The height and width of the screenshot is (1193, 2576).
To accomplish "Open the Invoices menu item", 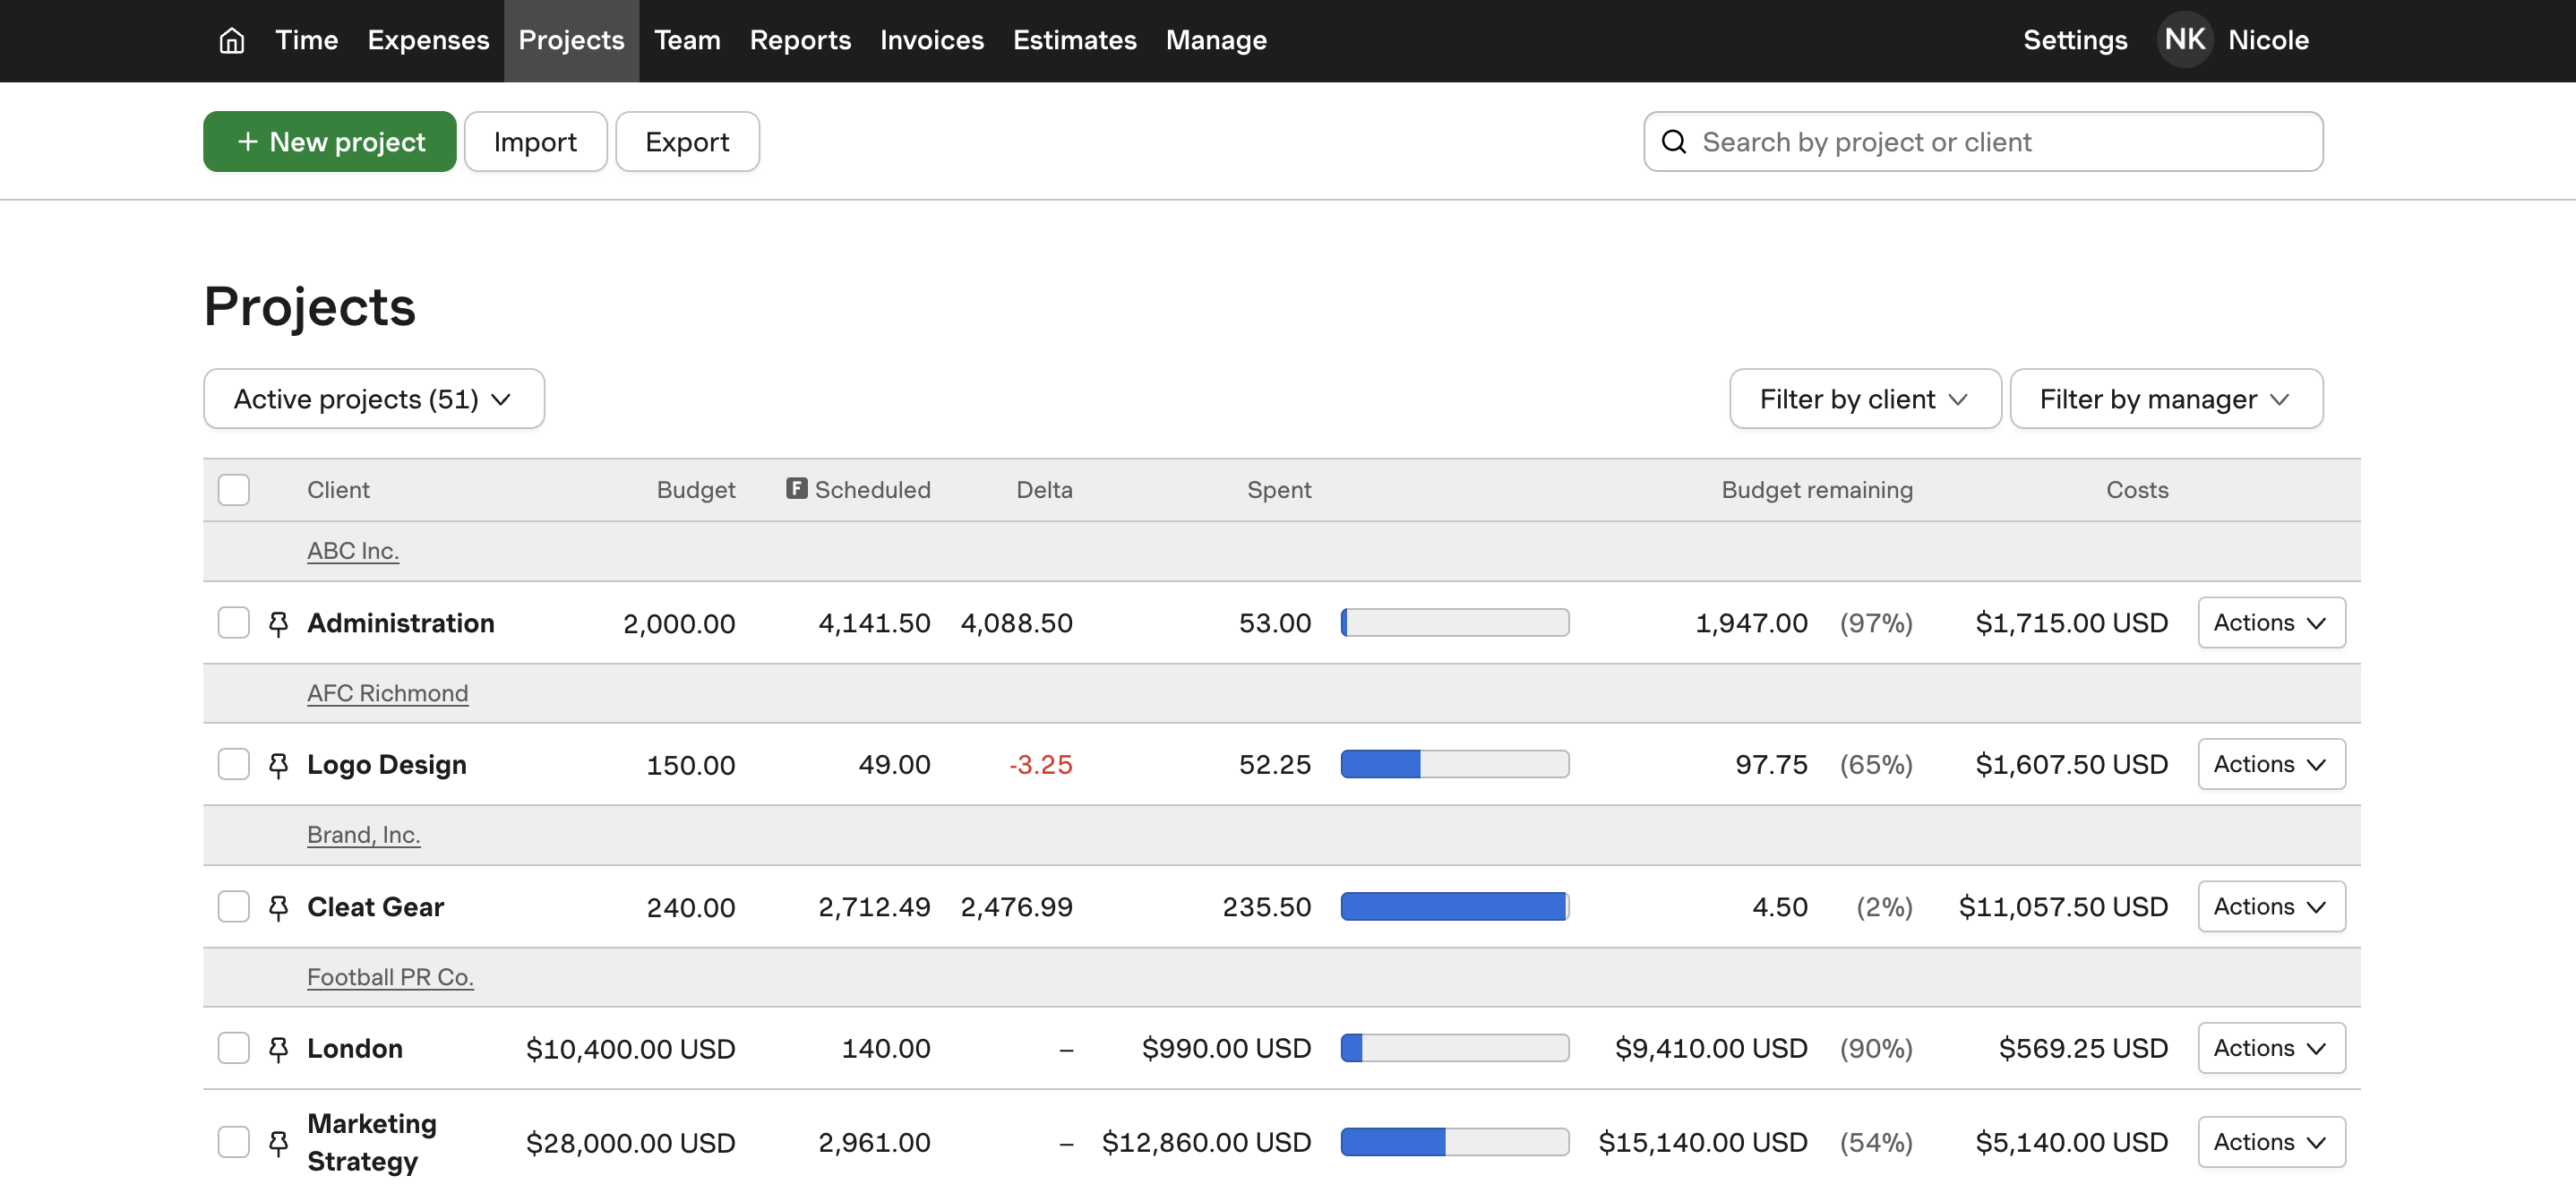I will (x=931, y=40).
